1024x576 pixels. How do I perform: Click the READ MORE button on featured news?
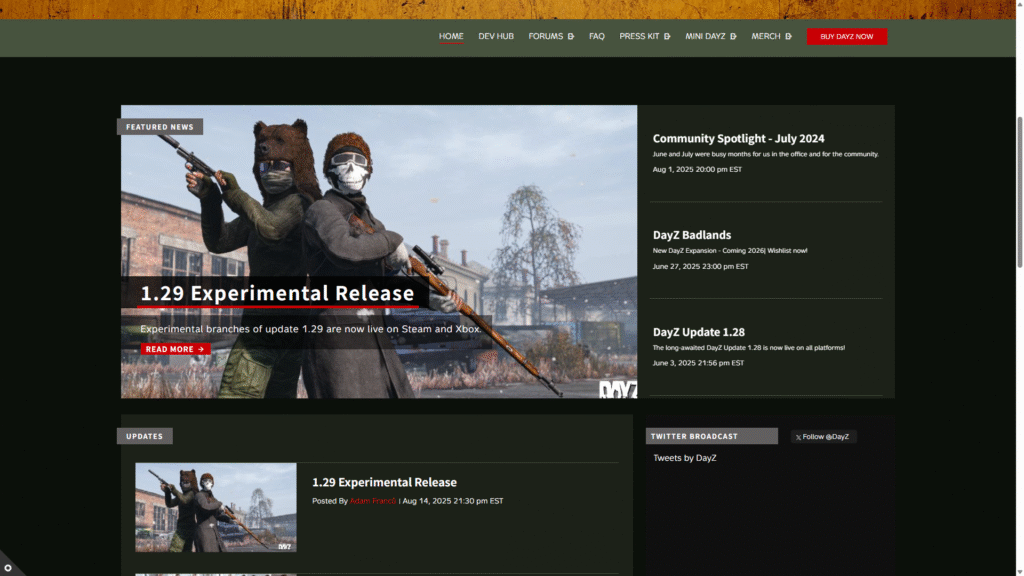[175, 349]
